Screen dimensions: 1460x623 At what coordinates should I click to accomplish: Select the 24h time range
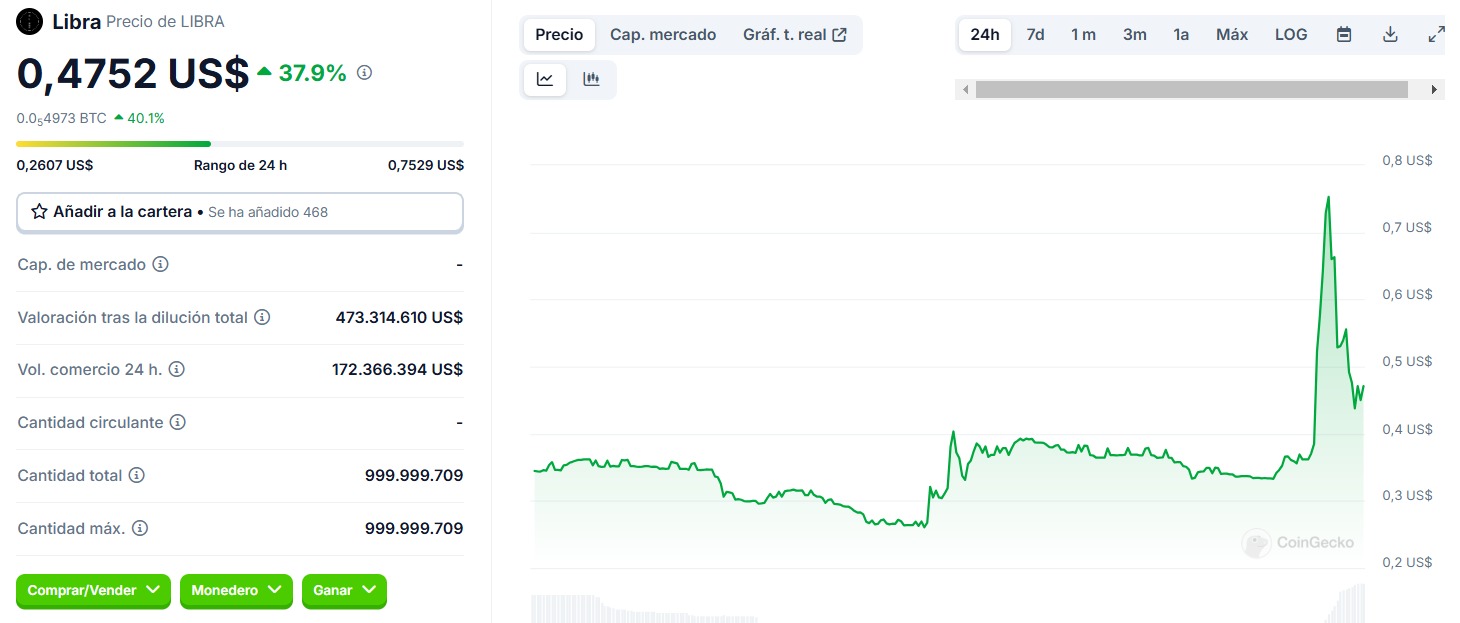pos(984,35)
